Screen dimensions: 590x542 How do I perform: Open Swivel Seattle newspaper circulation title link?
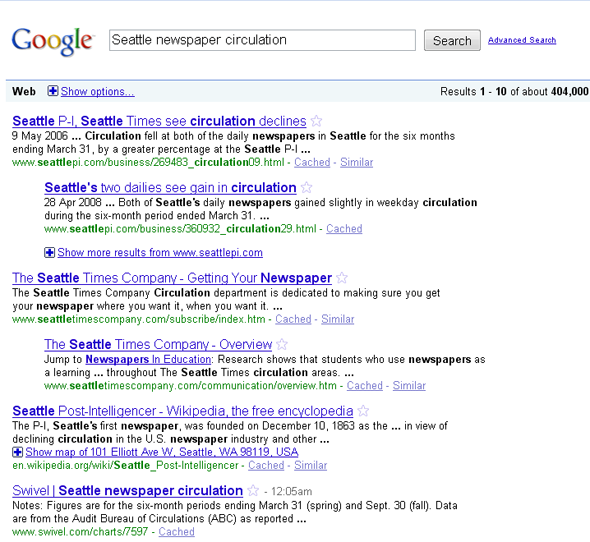[128, 490]
